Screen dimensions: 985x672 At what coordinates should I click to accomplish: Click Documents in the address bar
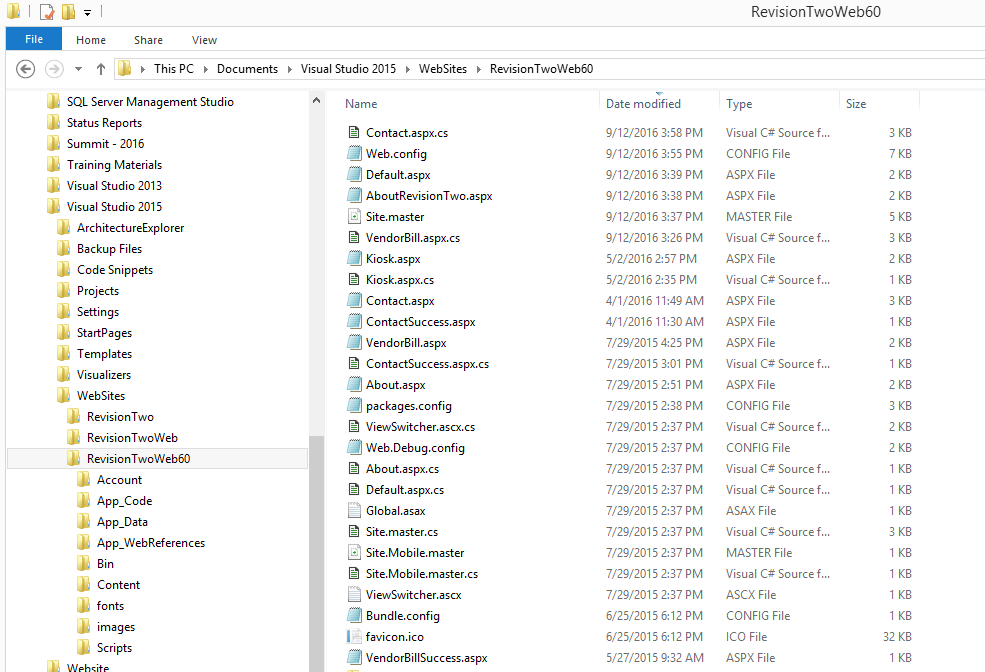pyautogui.click(x=247, y=68)
